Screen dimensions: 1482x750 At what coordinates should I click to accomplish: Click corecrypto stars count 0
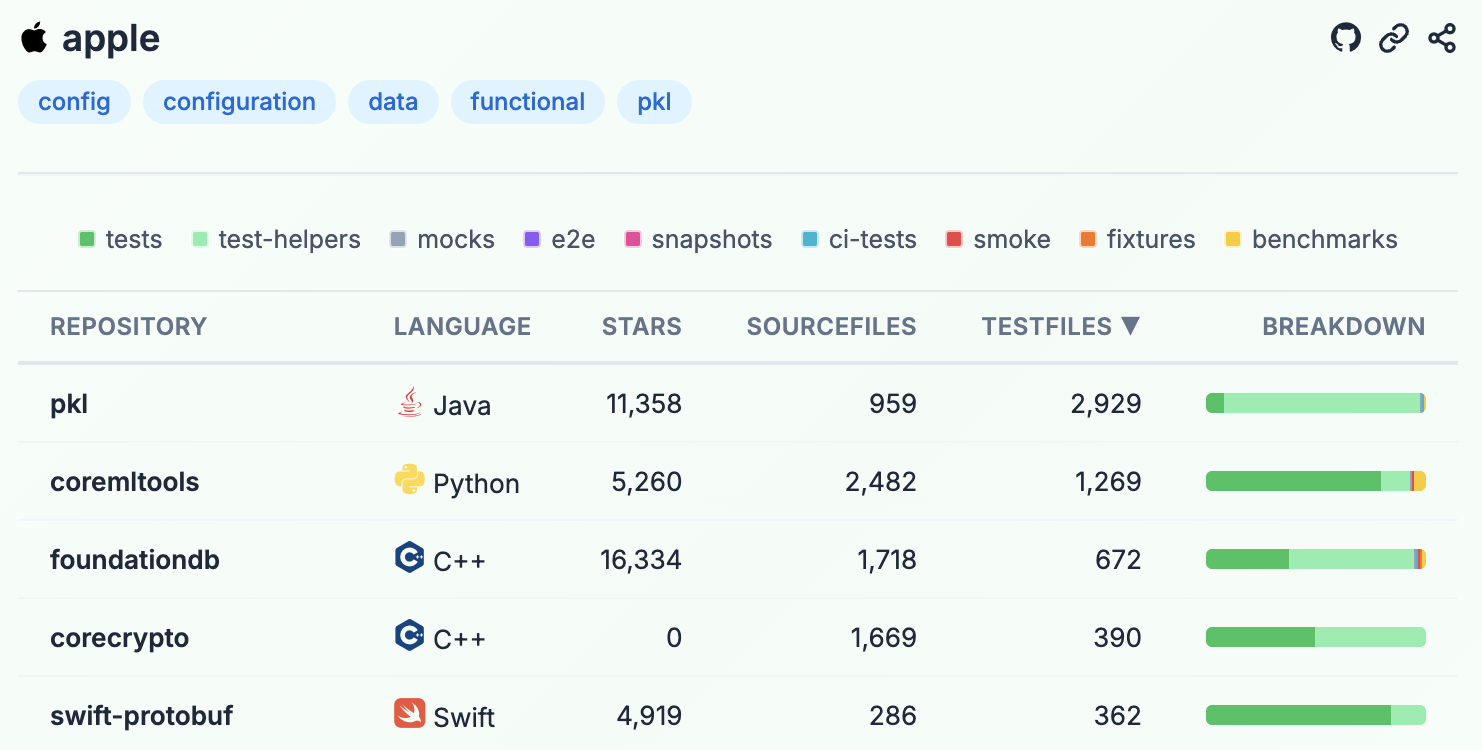coord(674,638)
